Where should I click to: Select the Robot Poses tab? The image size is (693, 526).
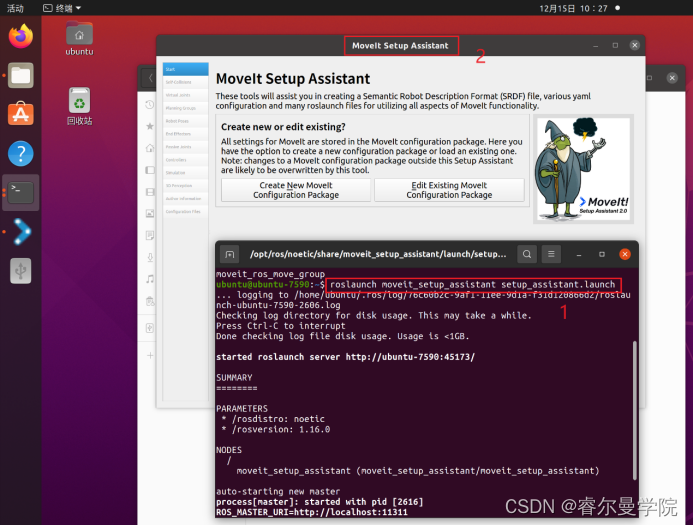tap(186, 121)
